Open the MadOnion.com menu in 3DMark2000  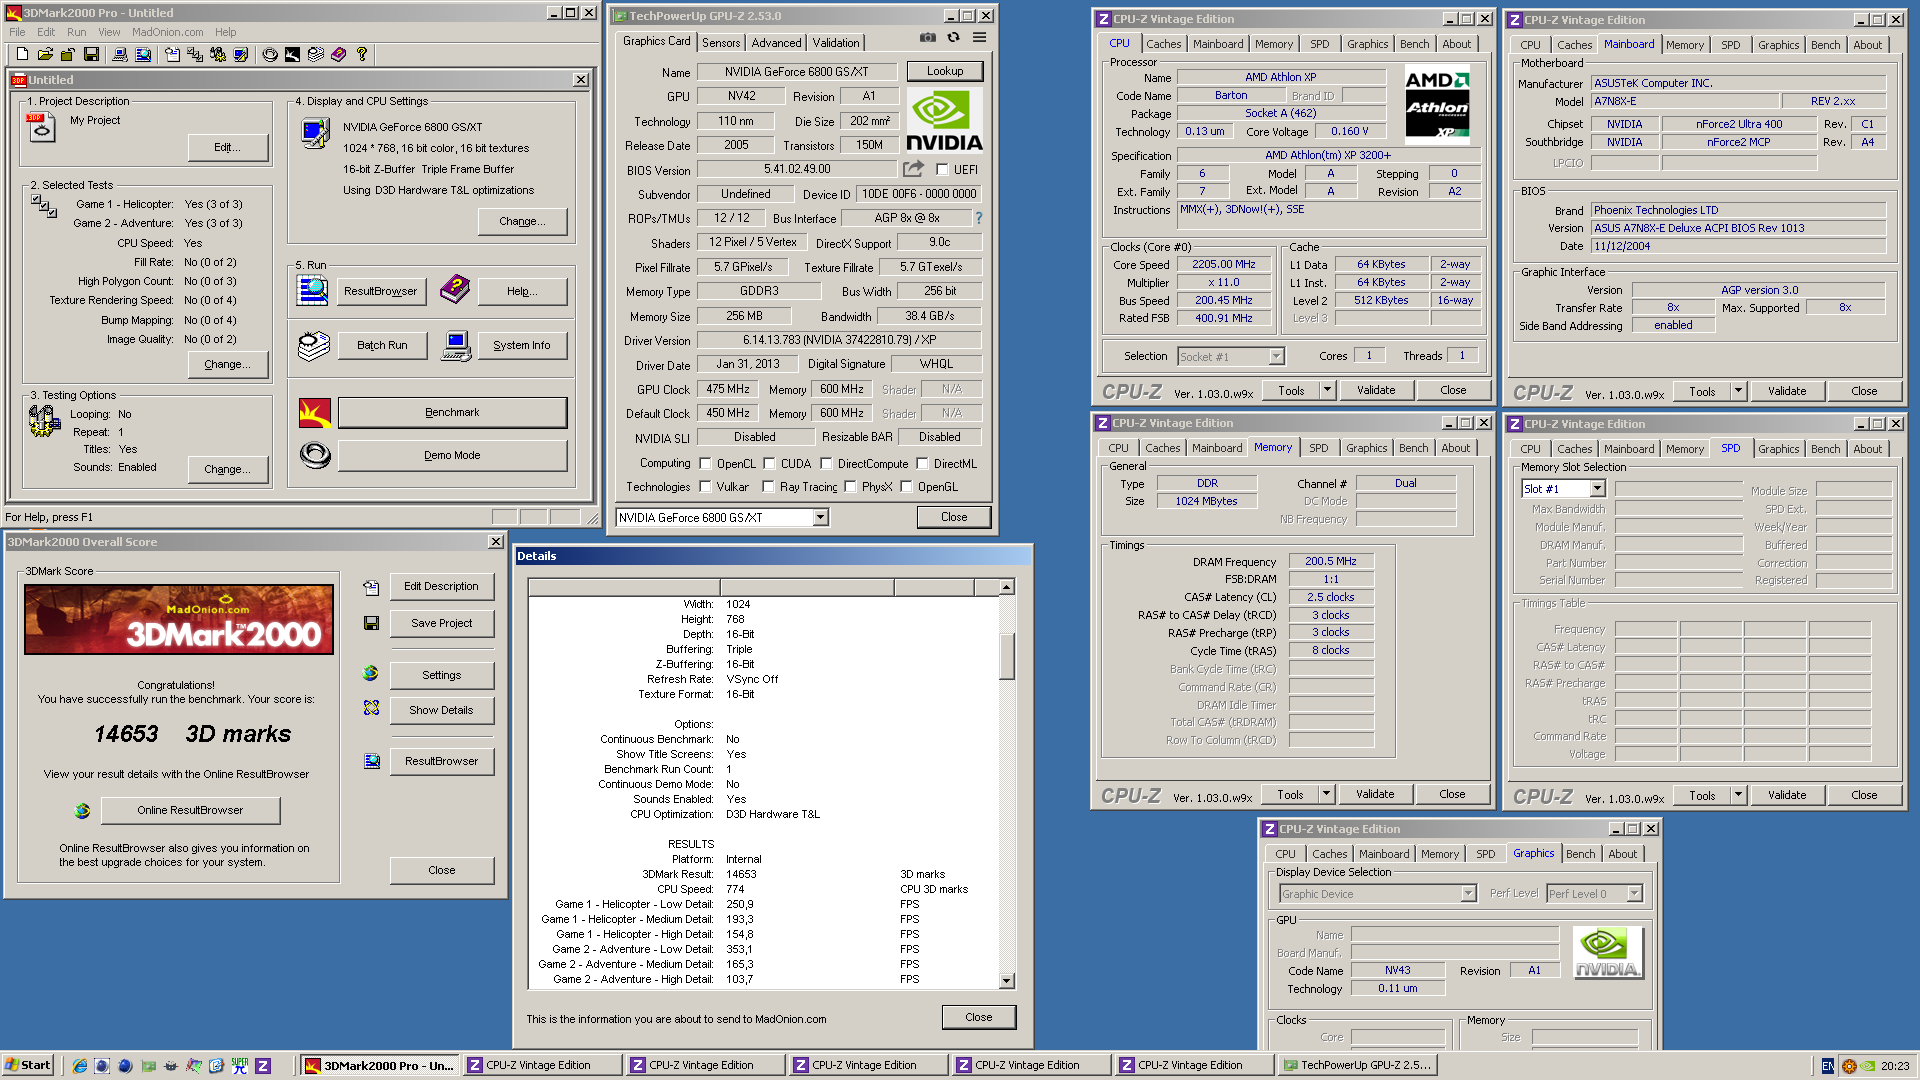pos(168,32)
